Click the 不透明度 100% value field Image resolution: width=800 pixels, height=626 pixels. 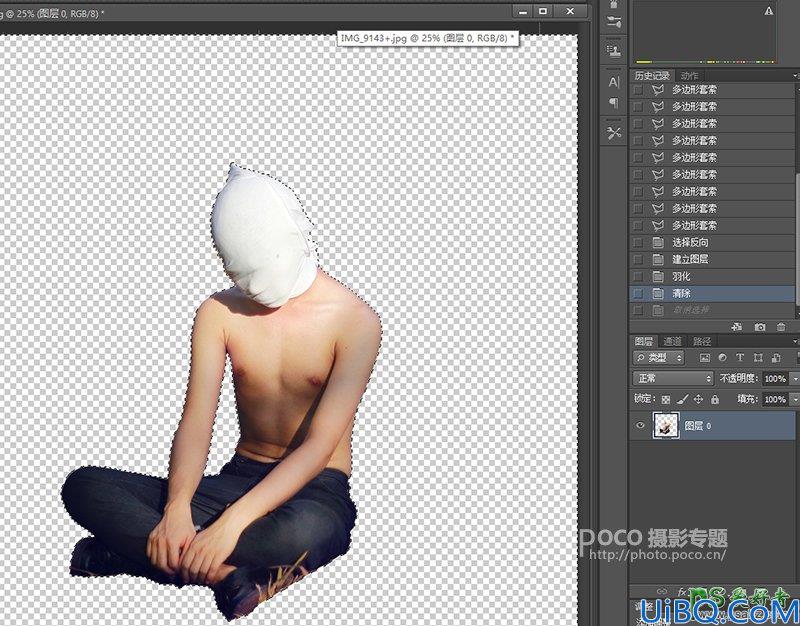775,379
